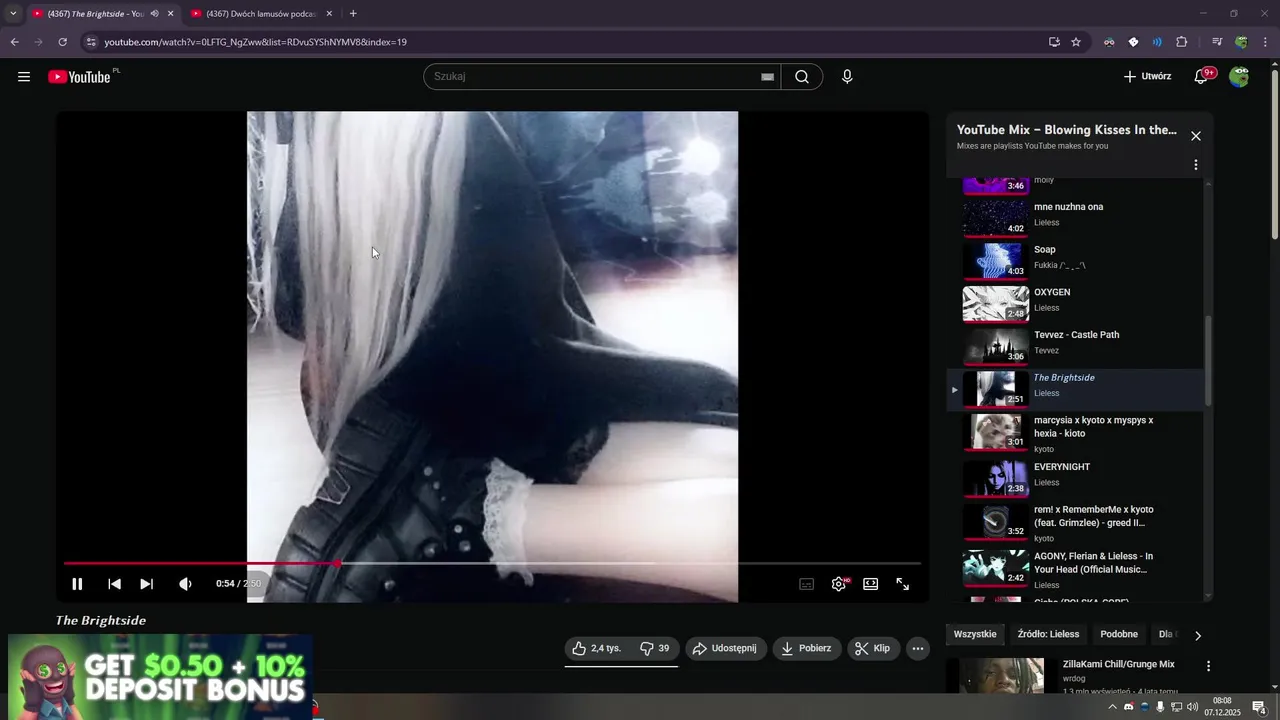Reload the current page
This screenshot has width=1280, height=720.
pyautogui.click(x=62, y=42)
